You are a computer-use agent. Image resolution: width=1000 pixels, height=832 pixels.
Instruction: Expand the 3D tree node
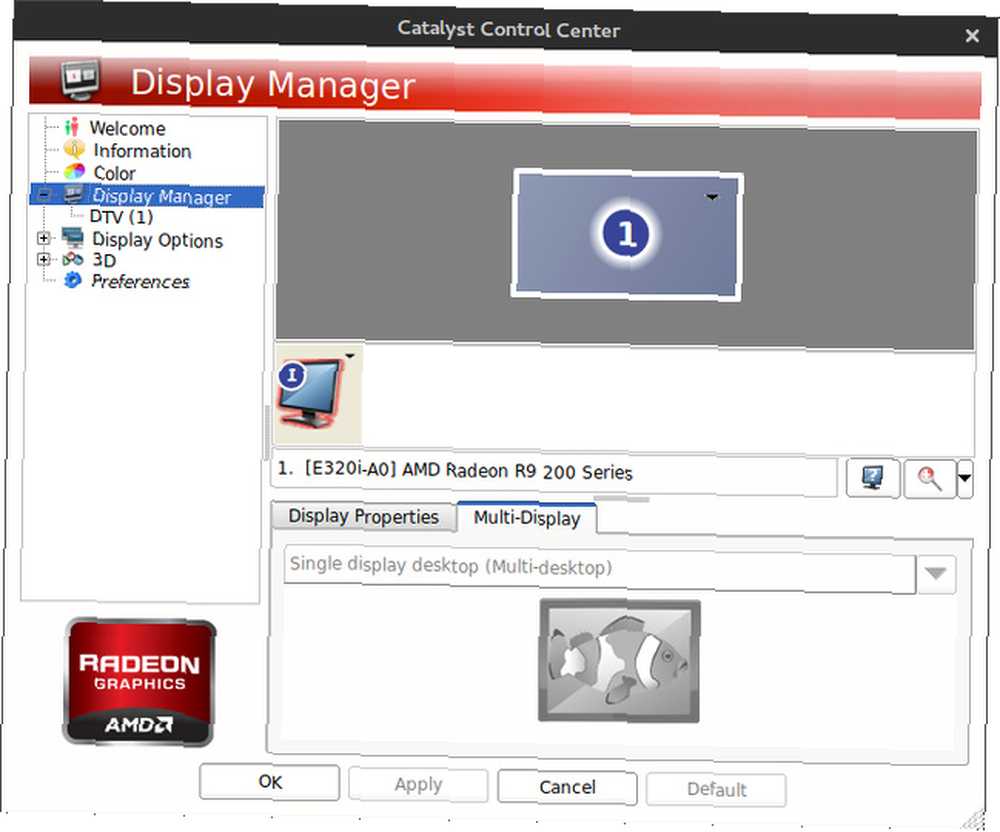[x=44, y=259]
